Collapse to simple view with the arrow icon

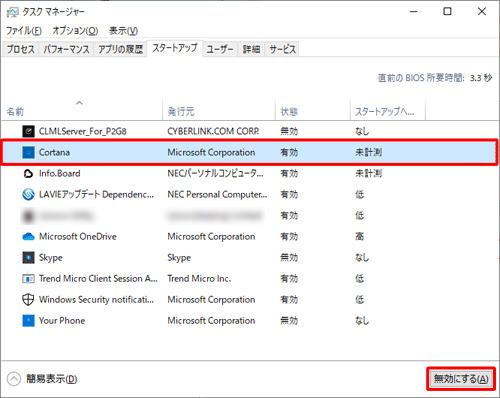(14, 379)
